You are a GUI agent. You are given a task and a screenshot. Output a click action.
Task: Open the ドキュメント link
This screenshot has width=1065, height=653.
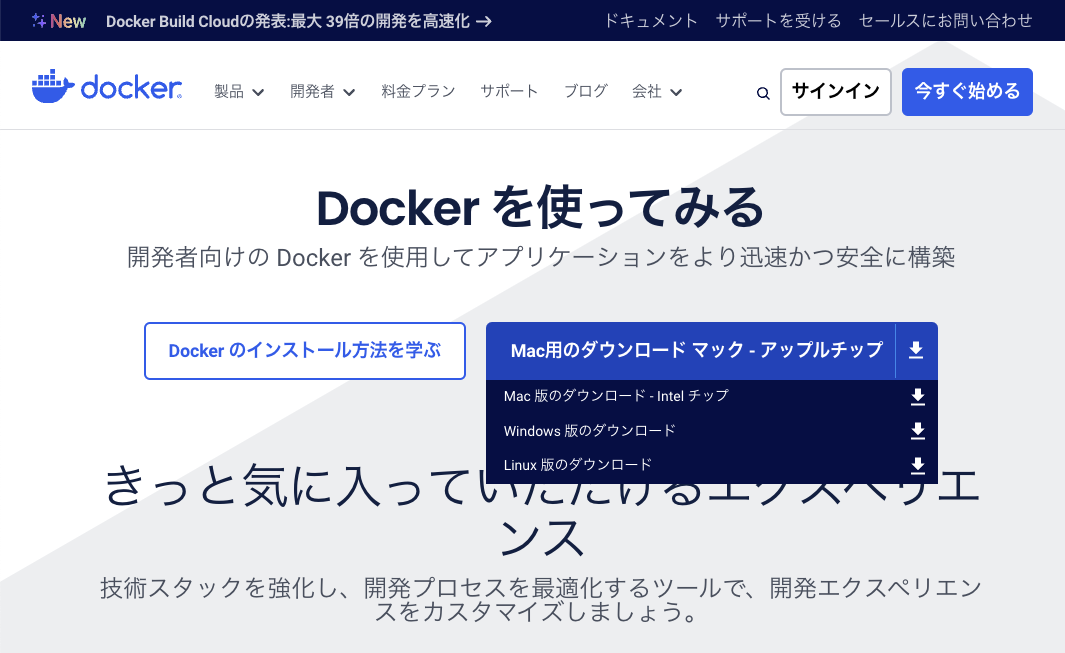(652, 20)
